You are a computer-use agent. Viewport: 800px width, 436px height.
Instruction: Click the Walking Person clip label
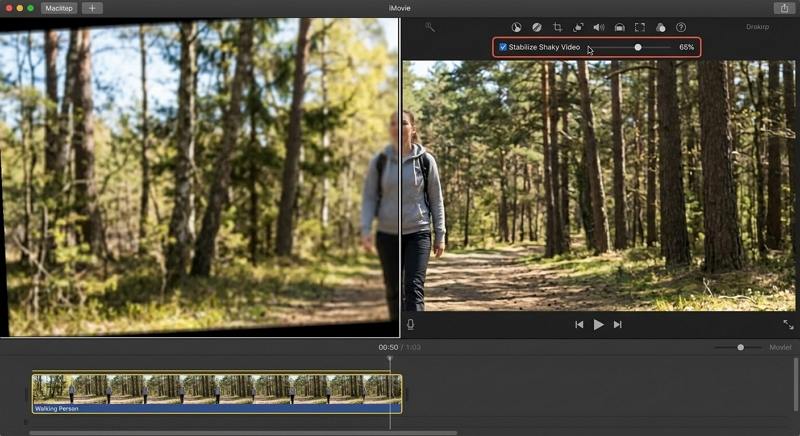[56, 408]
